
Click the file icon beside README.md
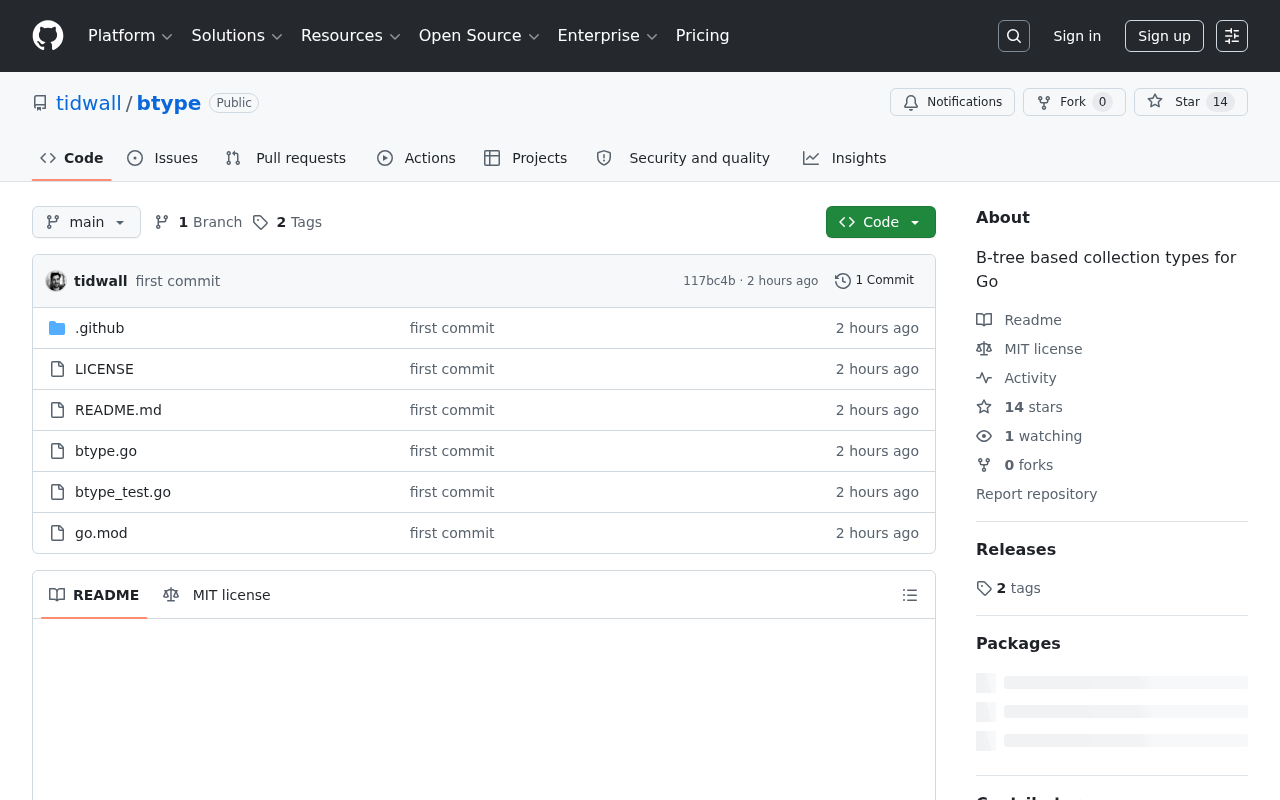(57, 410)
